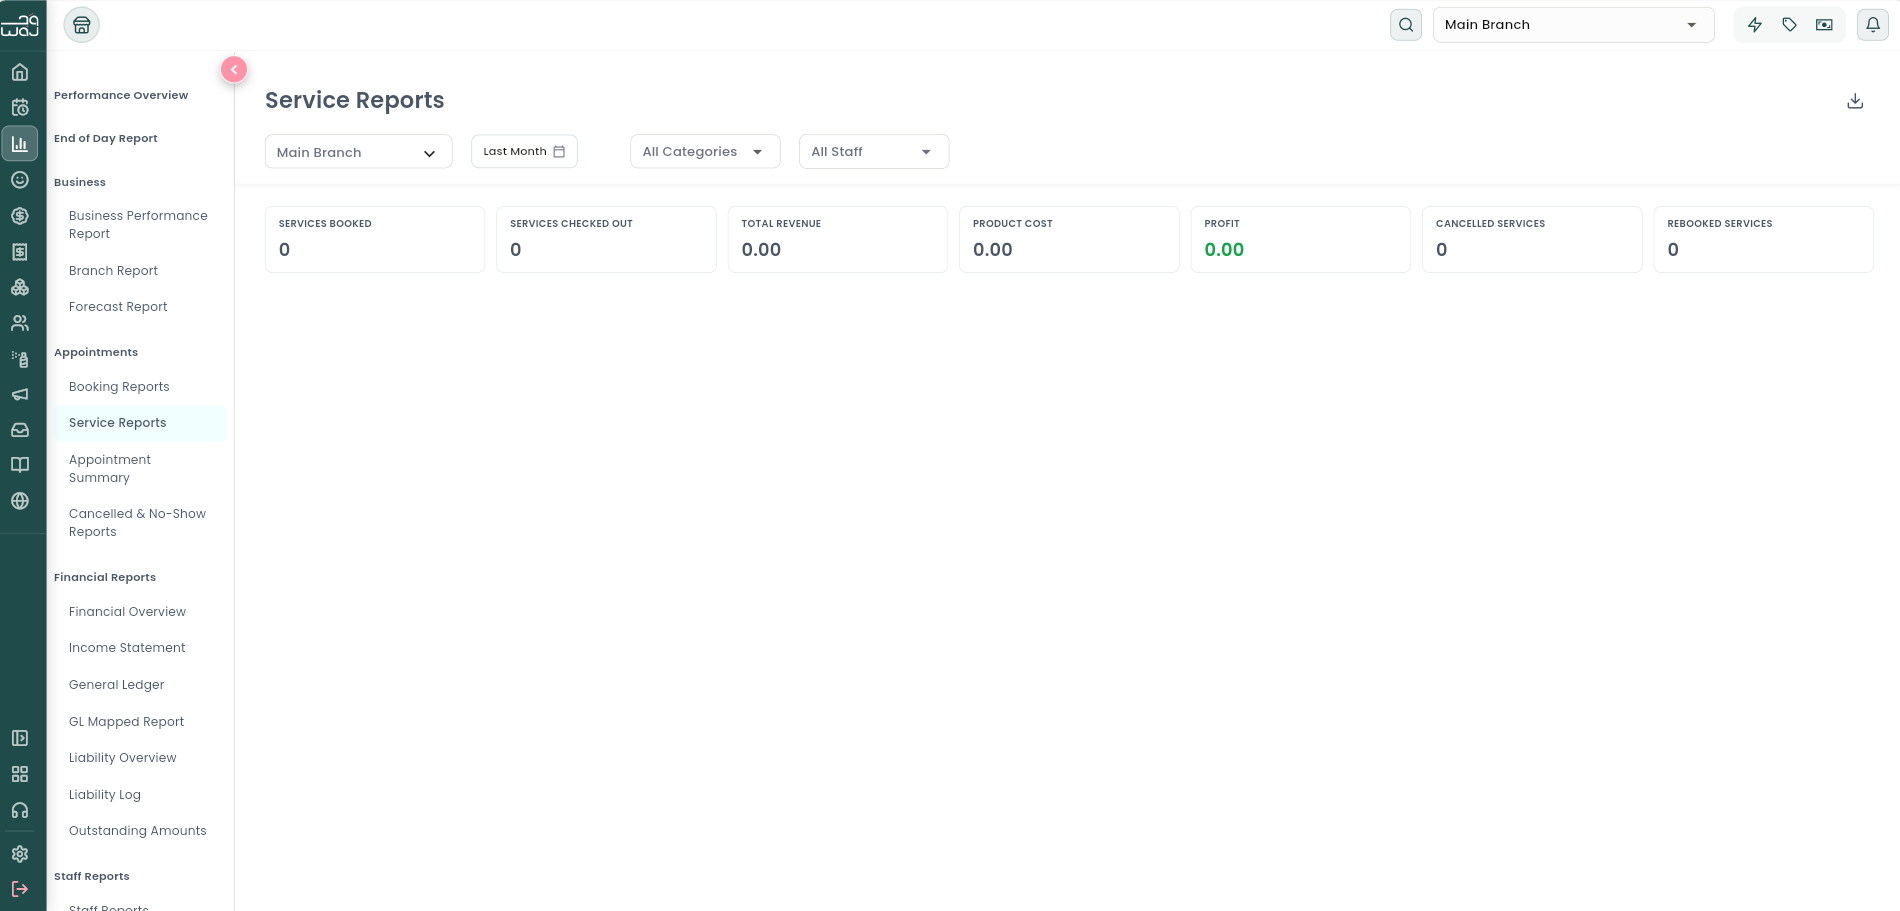Collapse the reports side panel
The width and height of the screenshot is (1900, 911).
pyautogui.click(x=234, y=69)
